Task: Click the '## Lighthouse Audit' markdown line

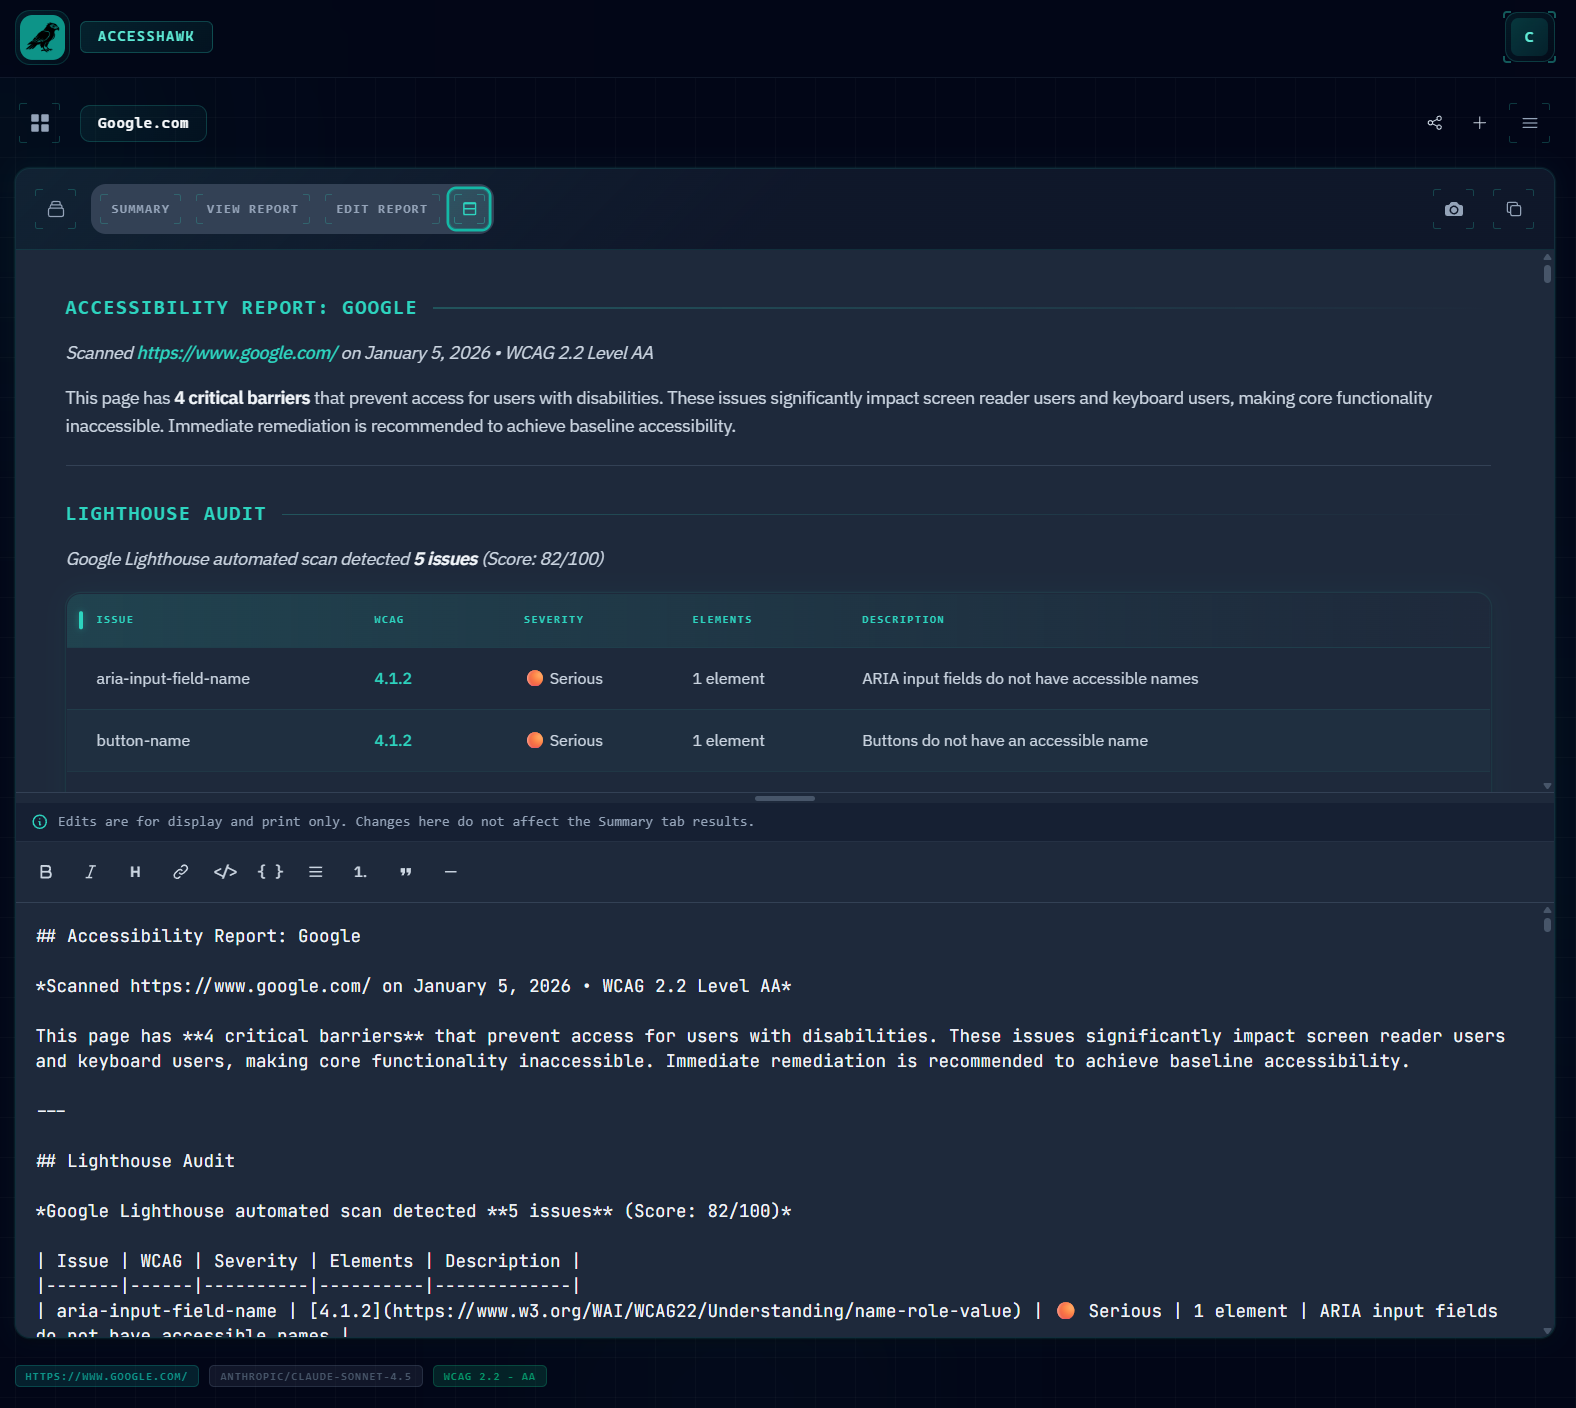Action: click(x=135, y=1161)
